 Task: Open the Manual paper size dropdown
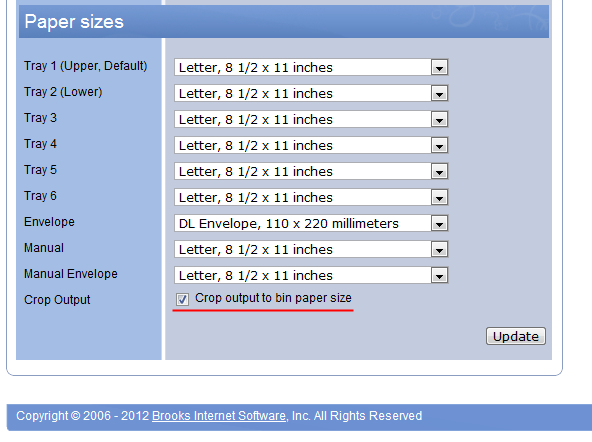(x=311, y=249)
